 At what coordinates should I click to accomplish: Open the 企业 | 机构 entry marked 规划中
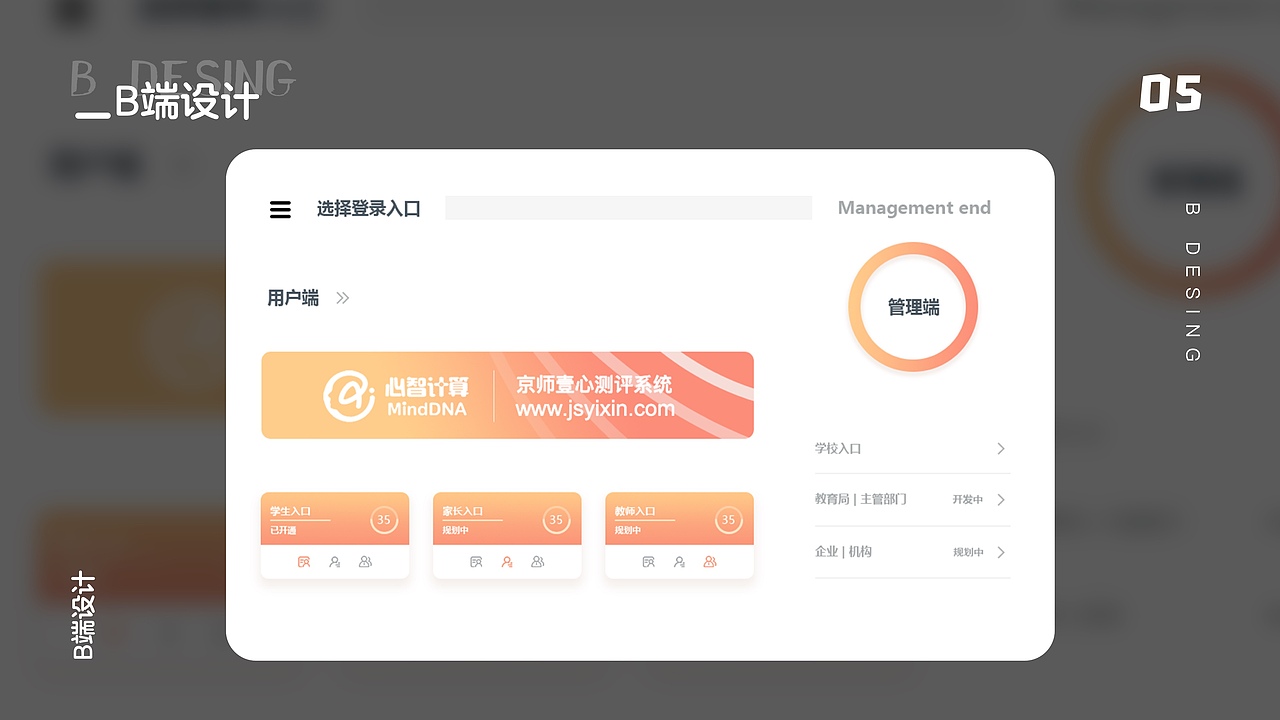click(x=1000, y=551)
